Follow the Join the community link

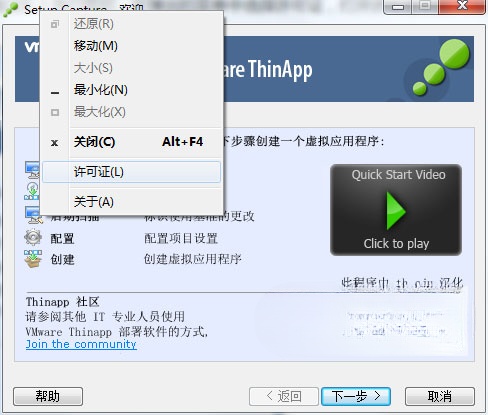tap(81, 344)
